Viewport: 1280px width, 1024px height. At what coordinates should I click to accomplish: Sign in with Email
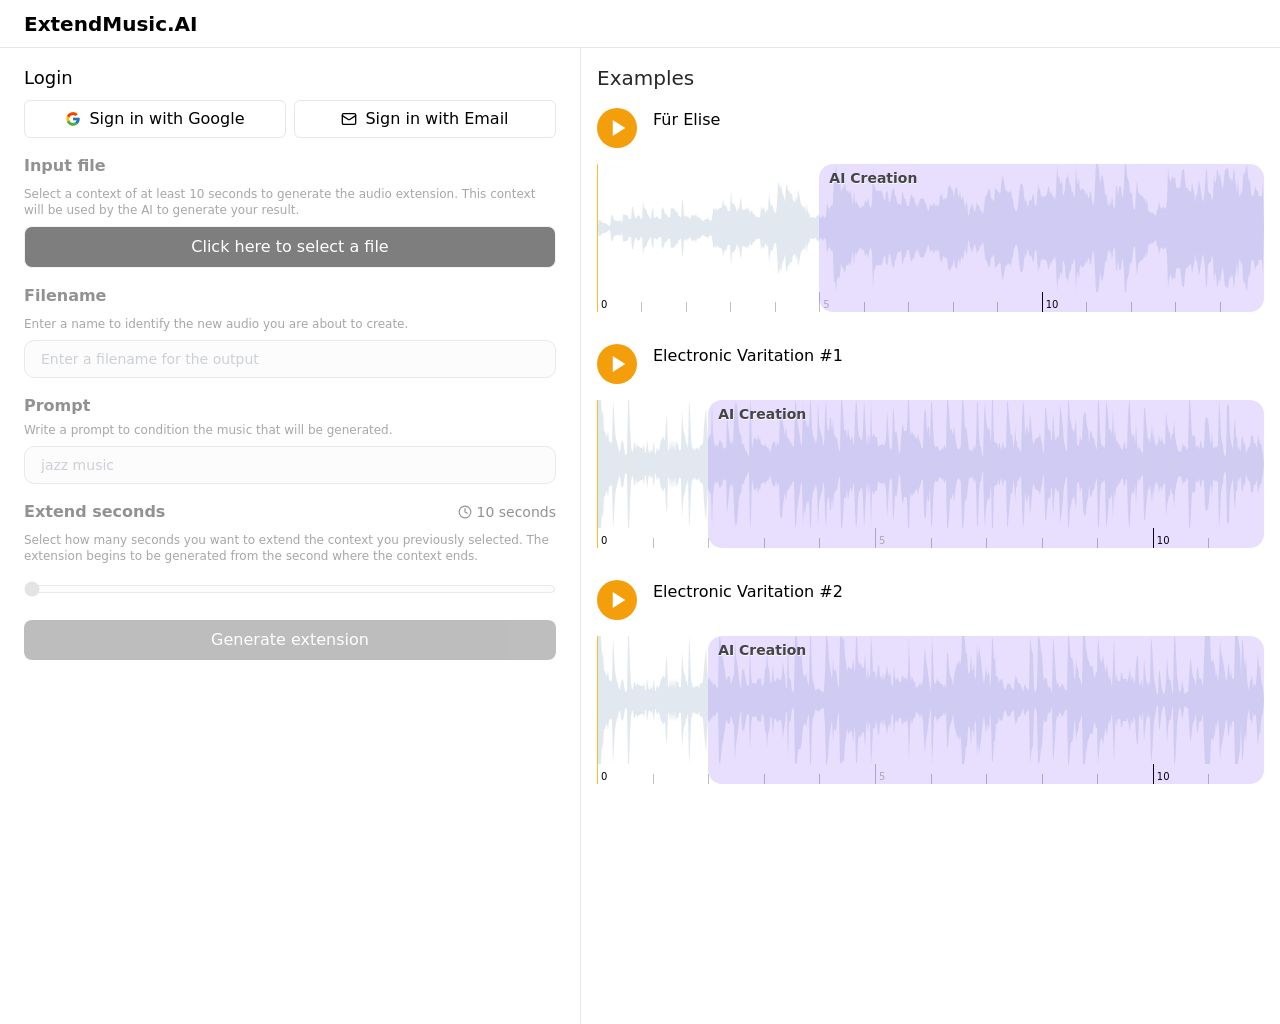pos(425,119)
